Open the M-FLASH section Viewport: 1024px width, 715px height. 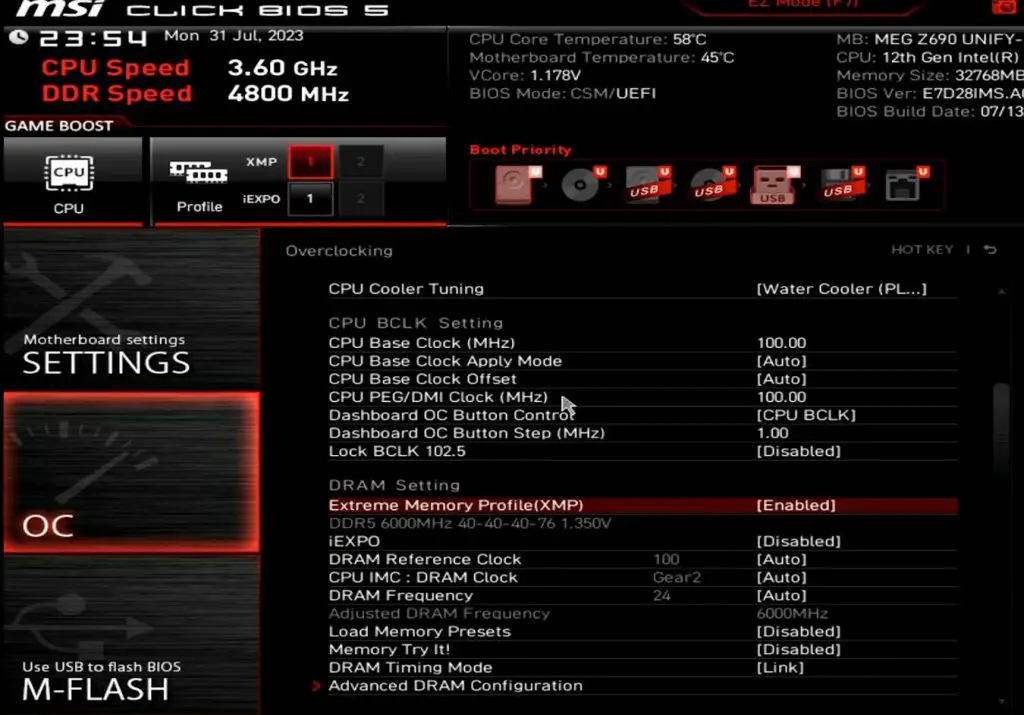[x=131, y=635]
